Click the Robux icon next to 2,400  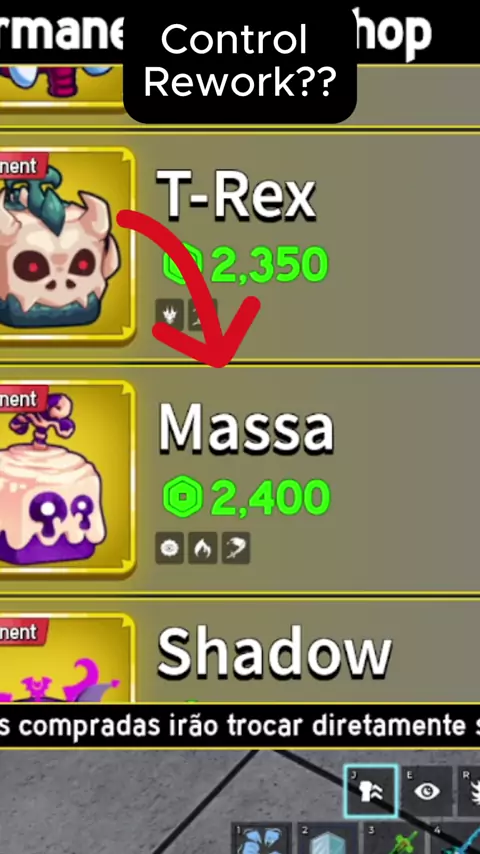183,498
